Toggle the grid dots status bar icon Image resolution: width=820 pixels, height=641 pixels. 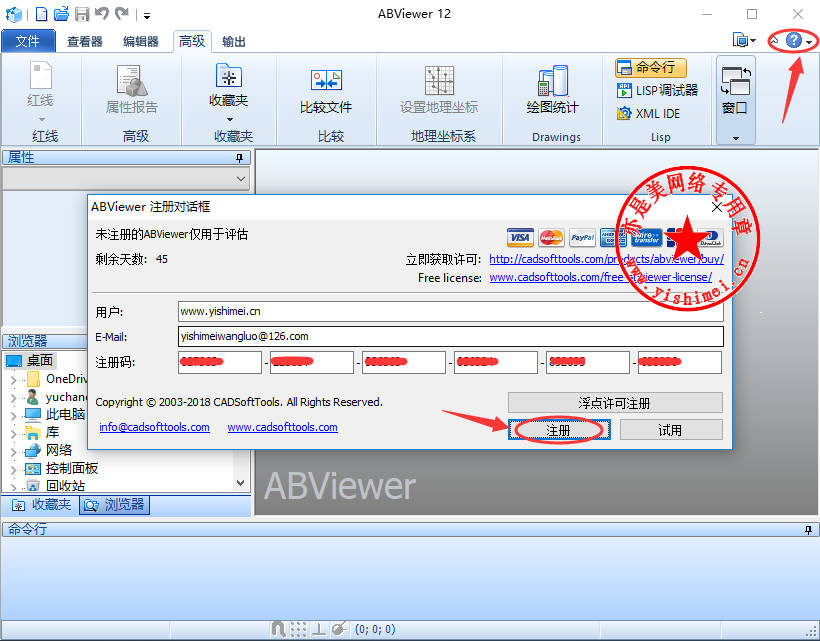point(299,629)
